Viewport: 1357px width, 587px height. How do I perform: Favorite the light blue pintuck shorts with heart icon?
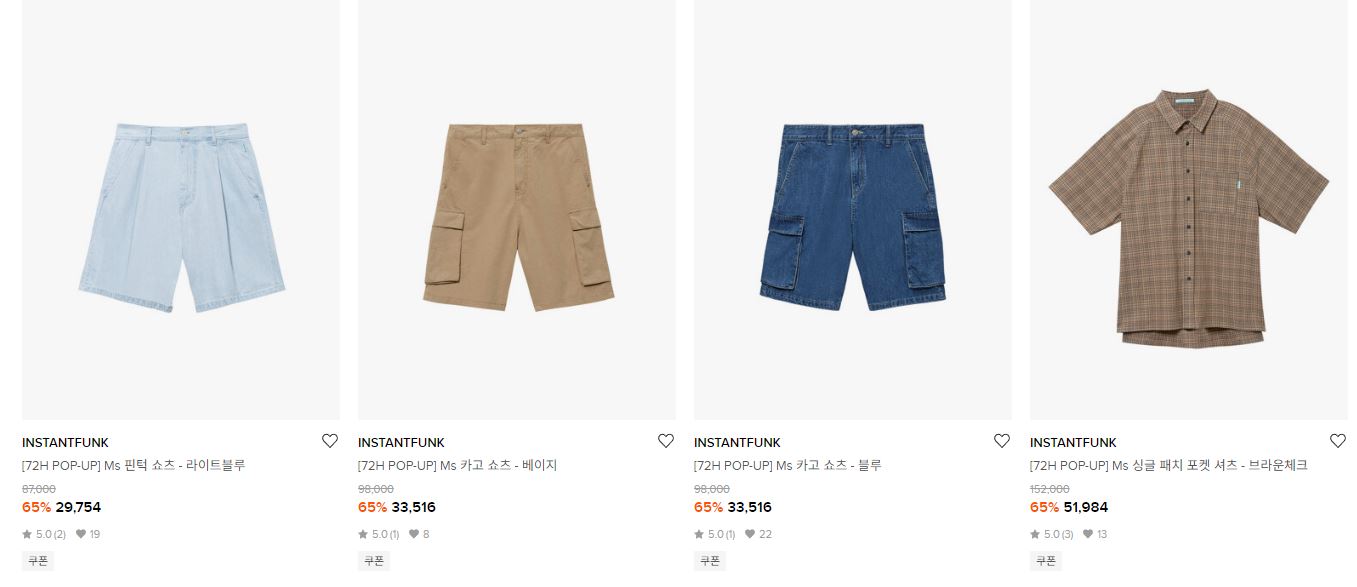[330, 441]
